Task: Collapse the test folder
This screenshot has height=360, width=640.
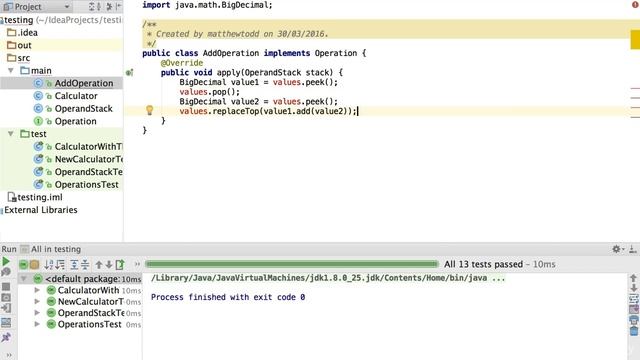Action: coord(11,134)
